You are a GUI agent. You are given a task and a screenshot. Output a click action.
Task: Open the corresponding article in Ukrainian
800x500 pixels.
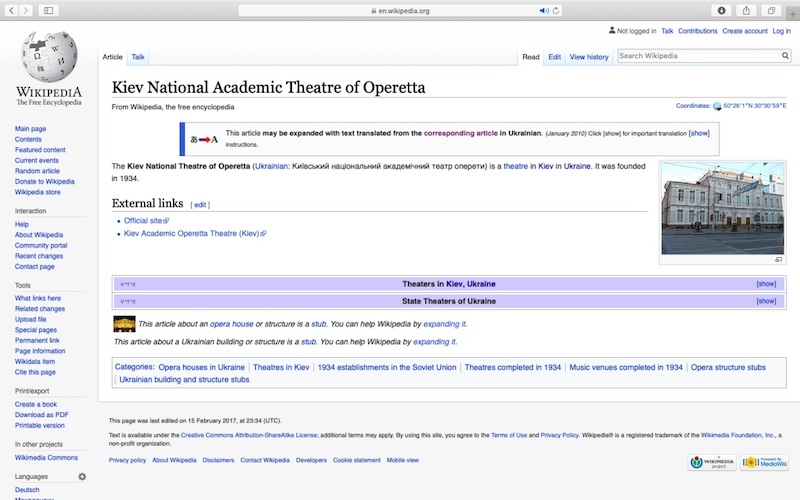[x=460, y=133]
